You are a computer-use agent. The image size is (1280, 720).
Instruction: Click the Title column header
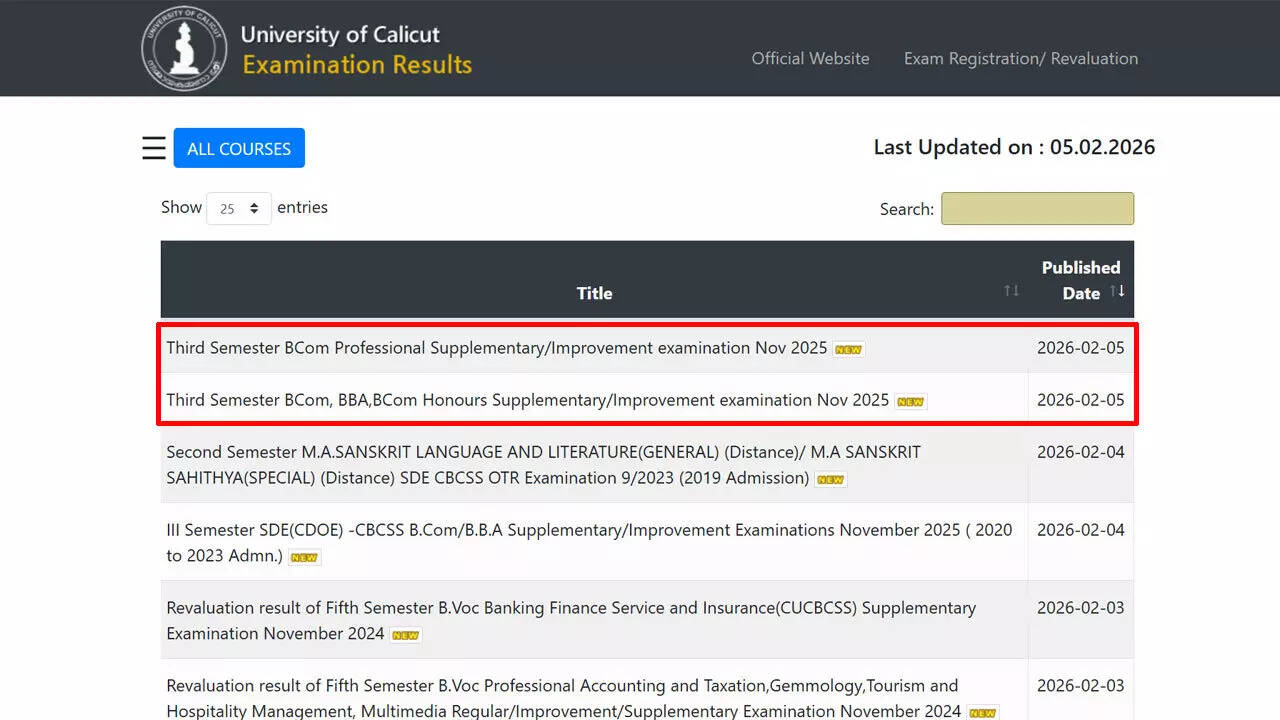click(x=594, y=293)
